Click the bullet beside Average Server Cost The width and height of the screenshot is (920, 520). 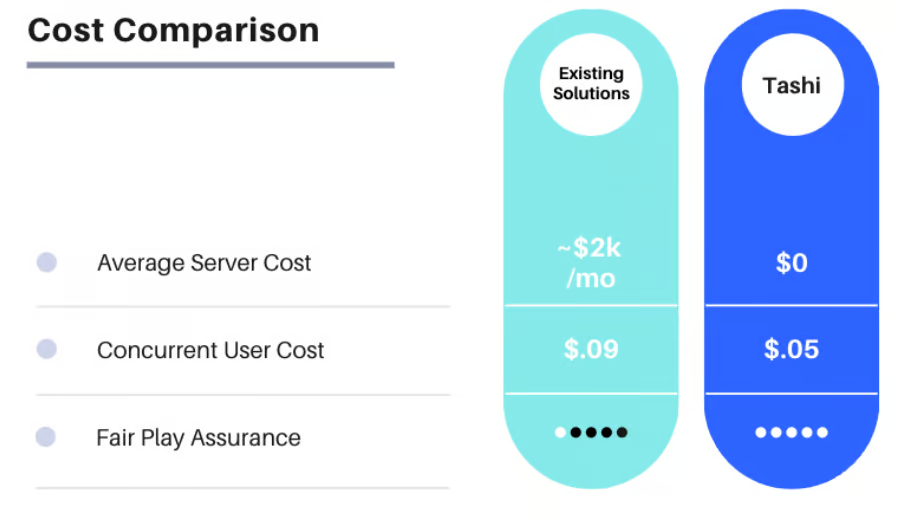click(47, 262)
